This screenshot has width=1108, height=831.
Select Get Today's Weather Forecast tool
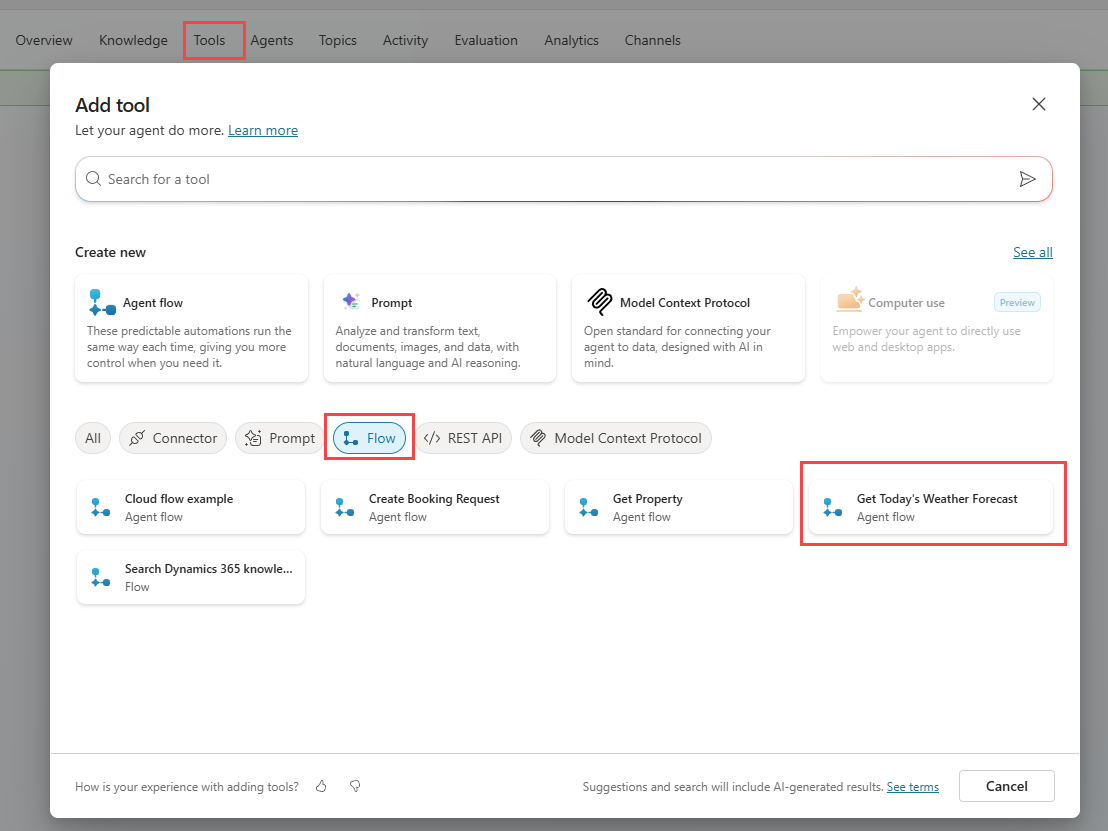point(931,507)
